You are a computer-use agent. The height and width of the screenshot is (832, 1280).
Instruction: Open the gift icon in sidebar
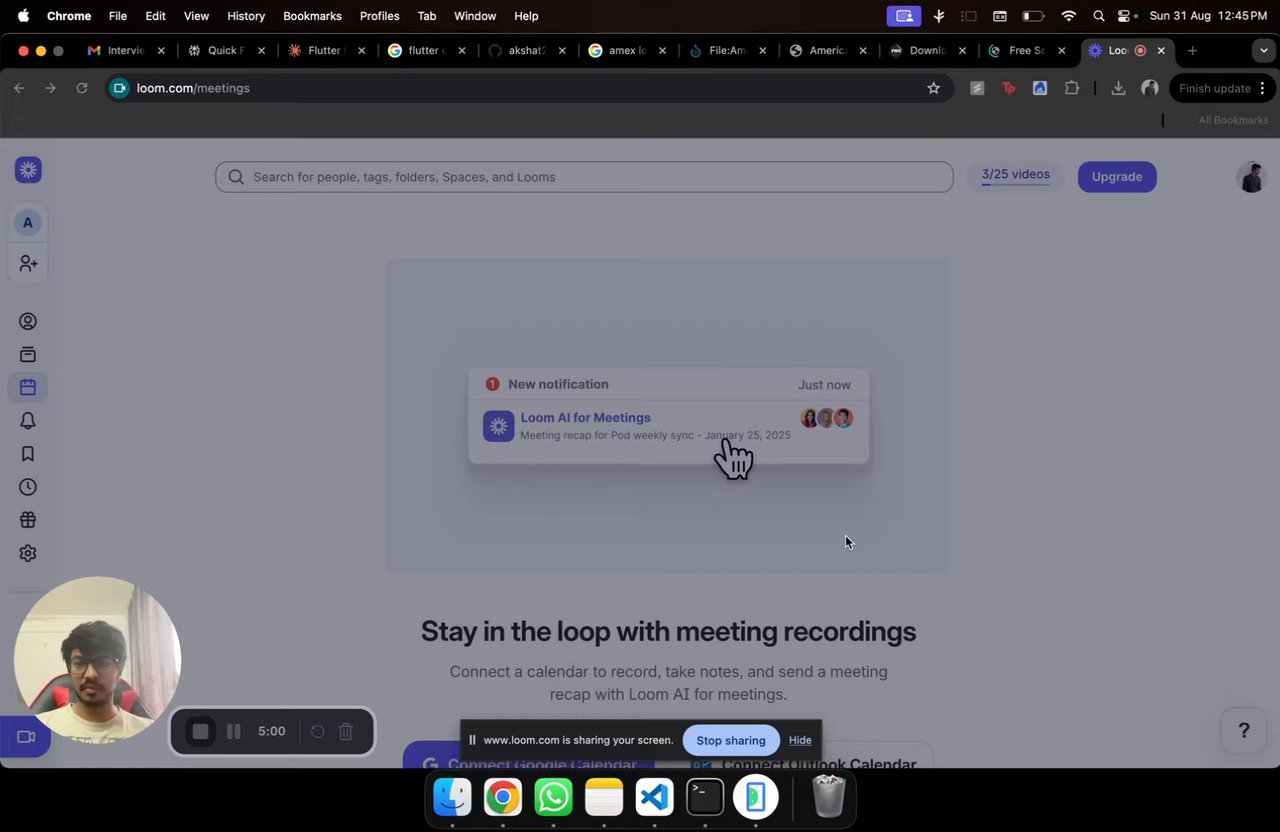[28, 520]
